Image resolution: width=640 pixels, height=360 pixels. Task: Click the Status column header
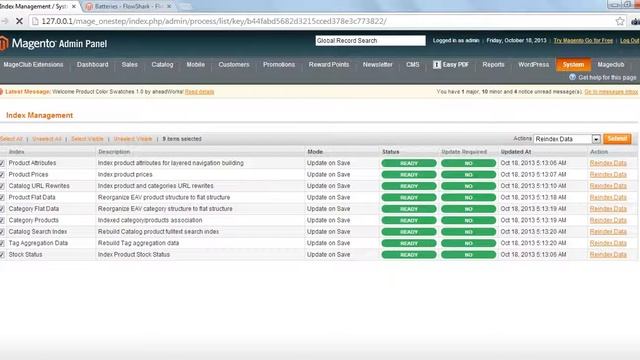[391, 152]
